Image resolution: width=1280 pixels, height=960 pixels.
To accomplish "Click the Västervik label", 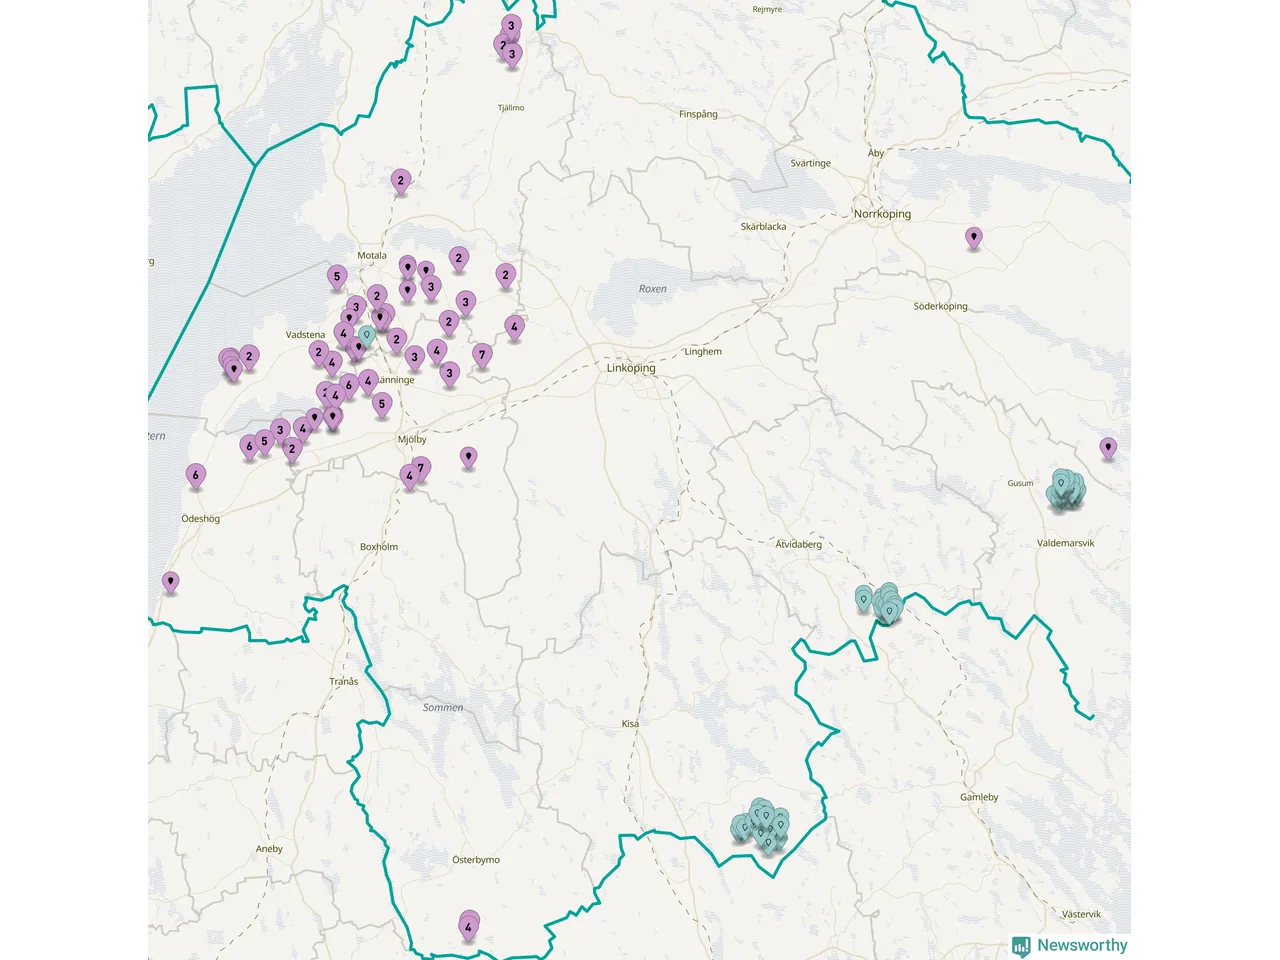I will tap(1081, 914).
